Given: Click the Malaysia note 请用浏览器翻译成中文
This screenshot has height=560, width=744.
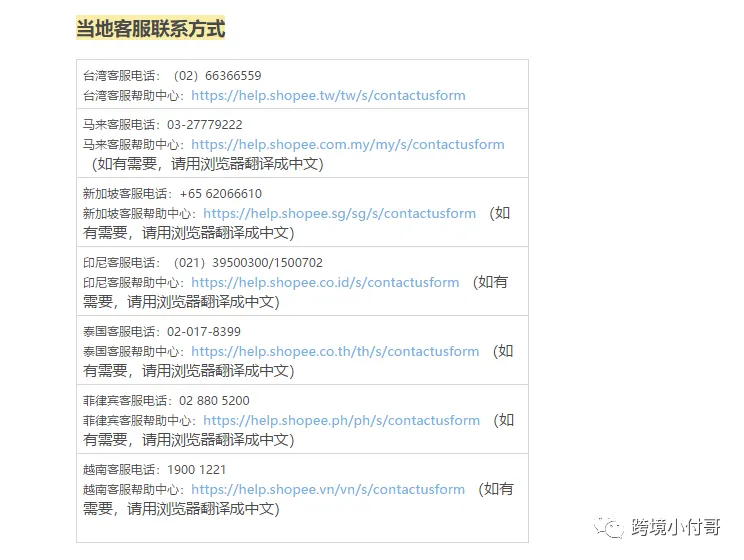Looking at the screenshot, I should click(245, 164).
